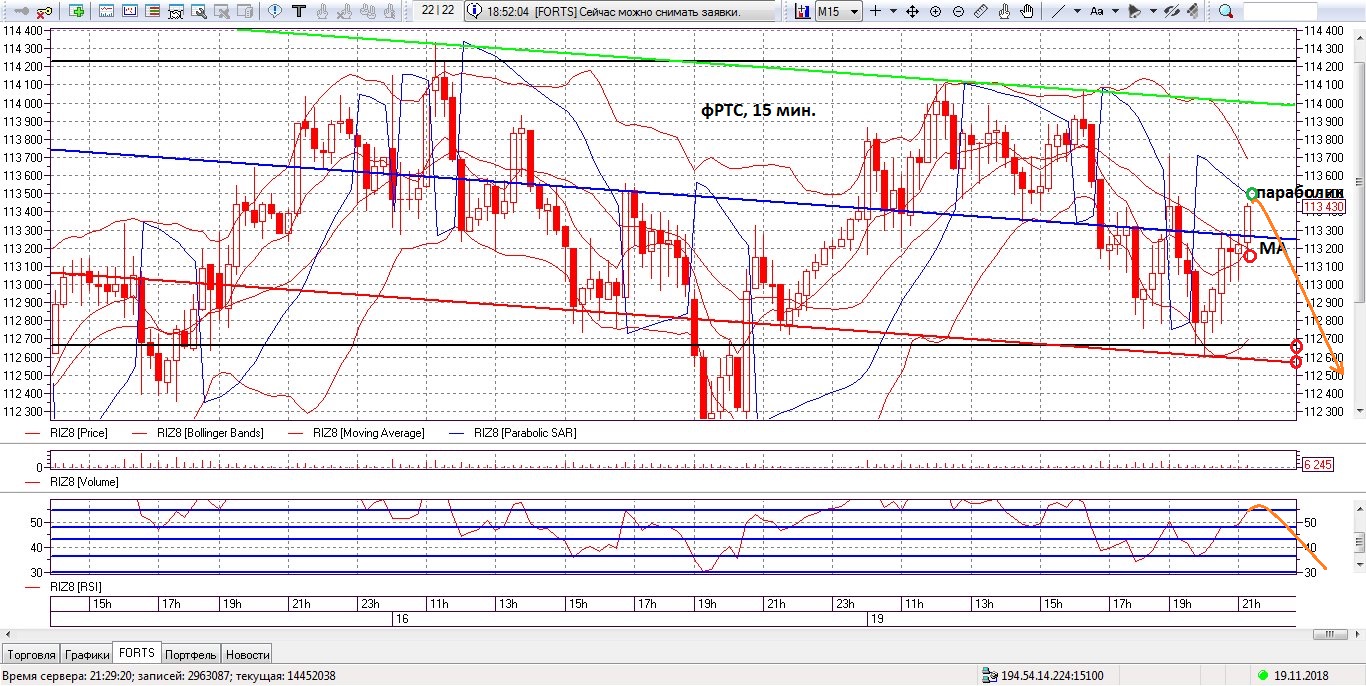
Task: Toggle the hide objects eye icon
Action: (1172, 11)
